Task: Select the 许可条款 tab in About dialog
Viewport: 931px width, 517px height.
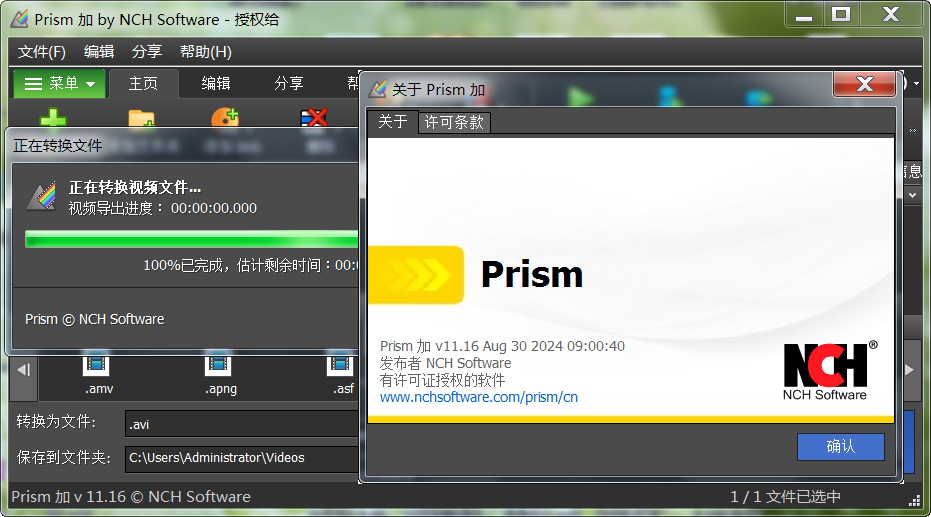Action: [x=454, y=122]
